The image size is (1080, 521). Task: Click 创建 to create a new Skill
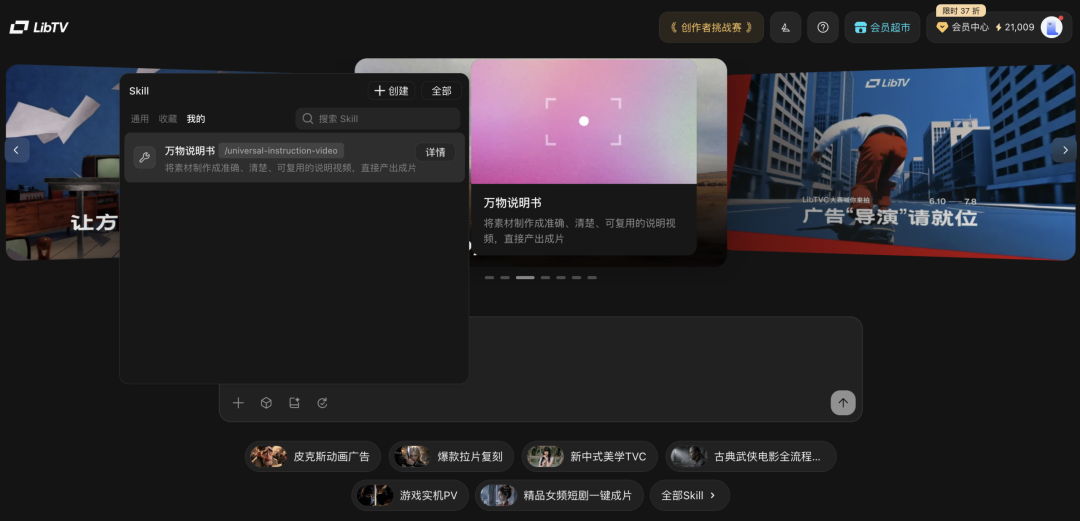pos(391,91)
